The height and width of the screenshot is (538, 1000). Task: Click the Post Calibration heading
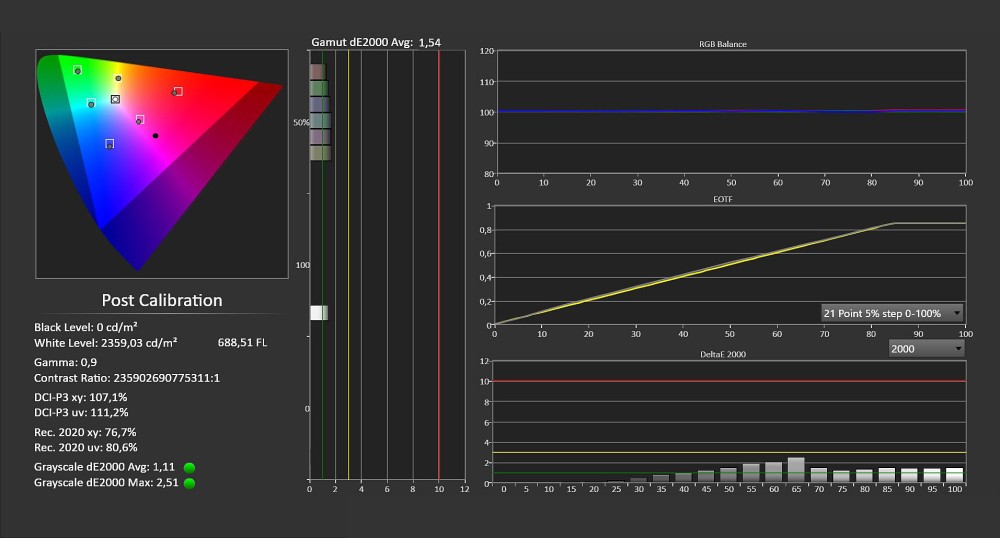(x=162, y=300)
